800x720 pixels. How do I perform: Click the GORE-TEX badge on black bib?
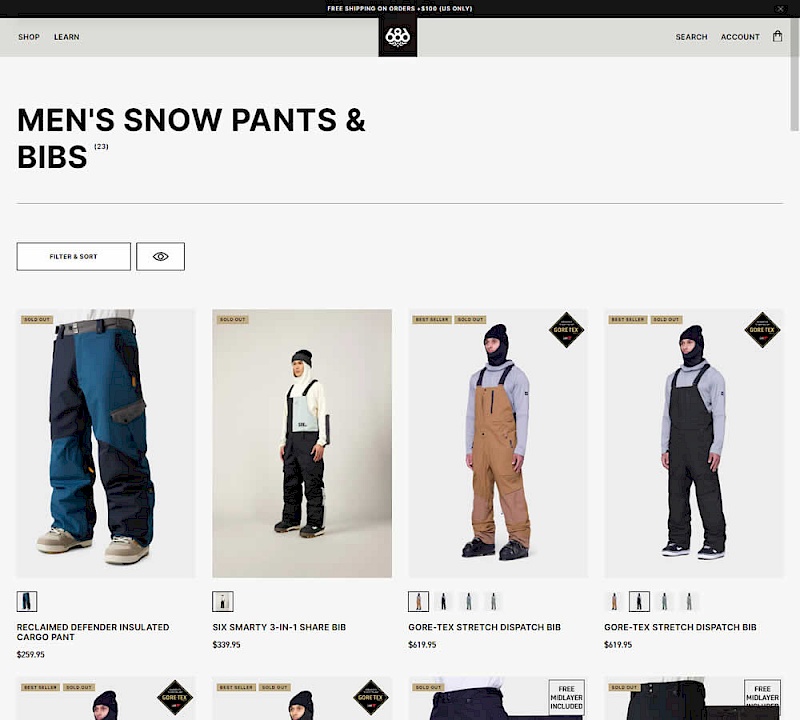(762, 330)
